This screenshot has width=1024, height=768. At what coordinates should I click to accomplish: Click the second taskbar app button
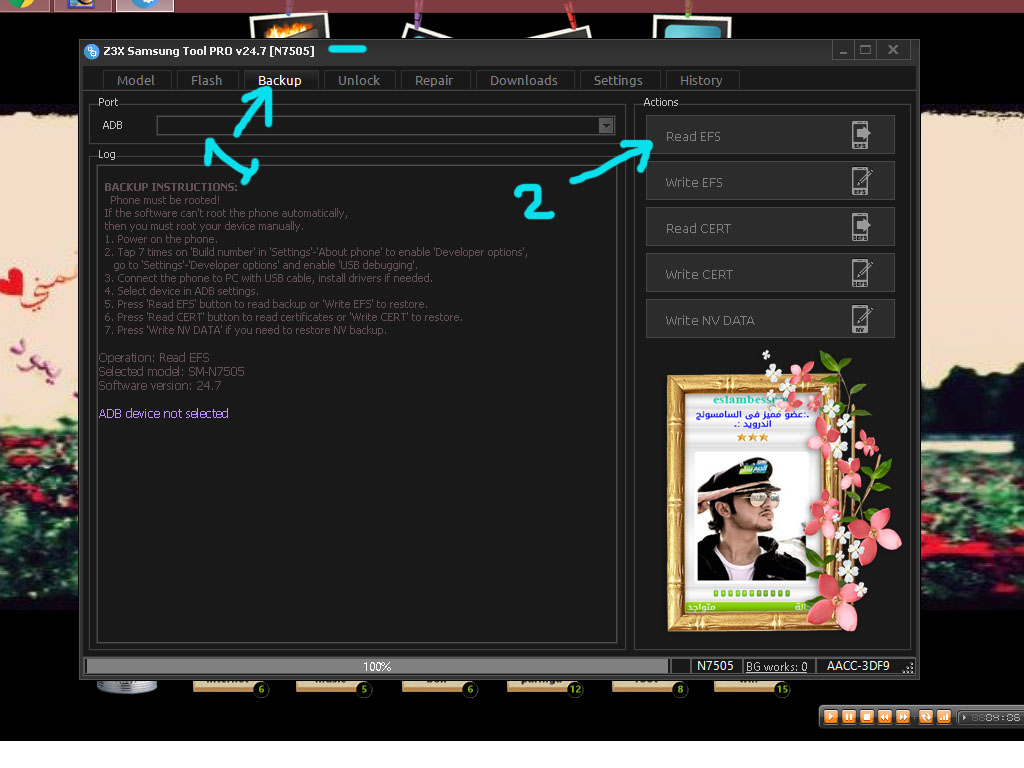point(82,4)
